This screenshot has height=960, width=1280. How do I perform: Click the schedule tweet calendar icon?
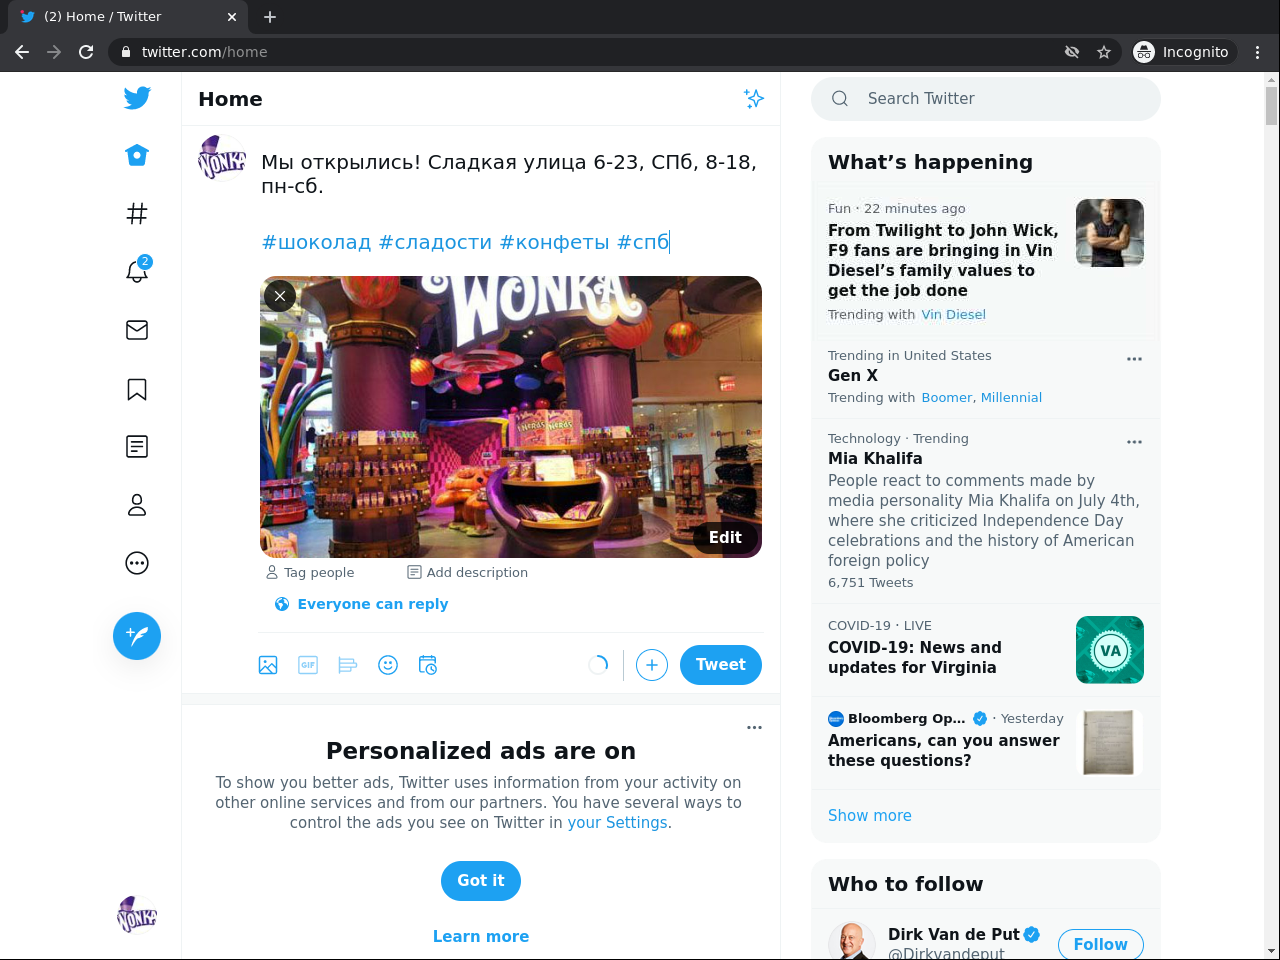click(x=428, y=665)
